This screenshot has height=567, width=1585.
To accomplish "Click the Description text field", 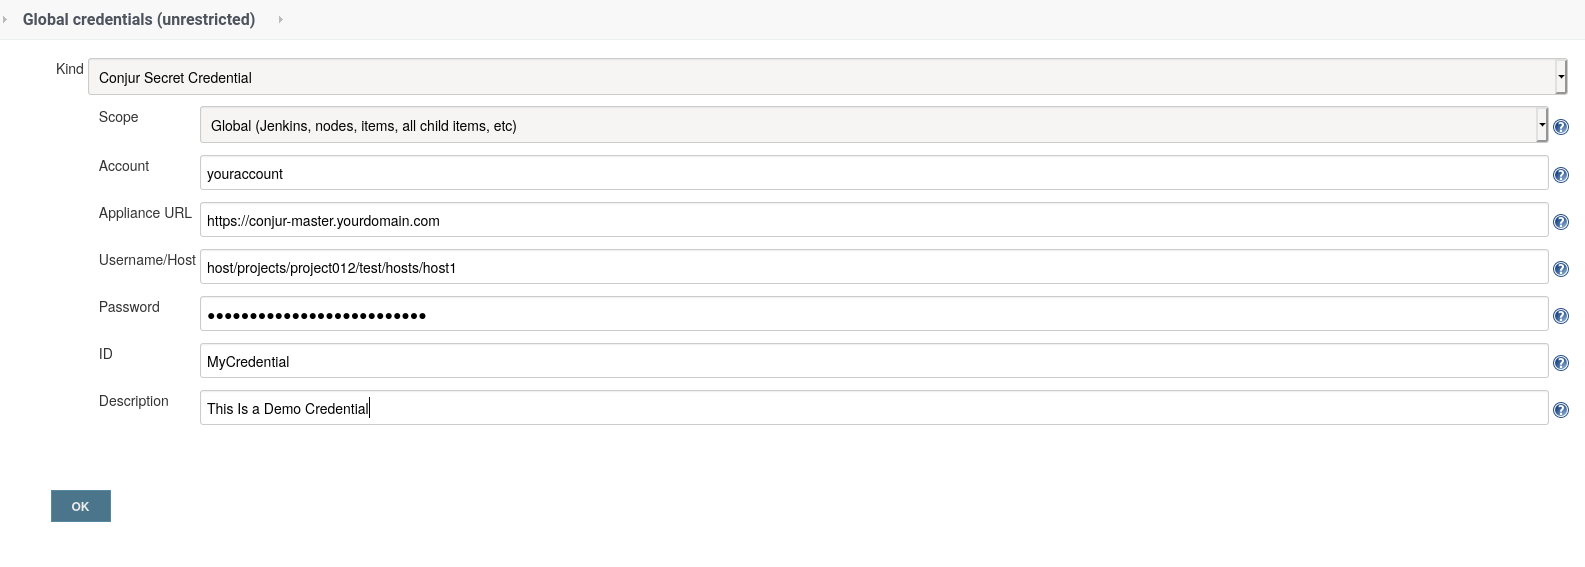I will (x=874, y=408).
